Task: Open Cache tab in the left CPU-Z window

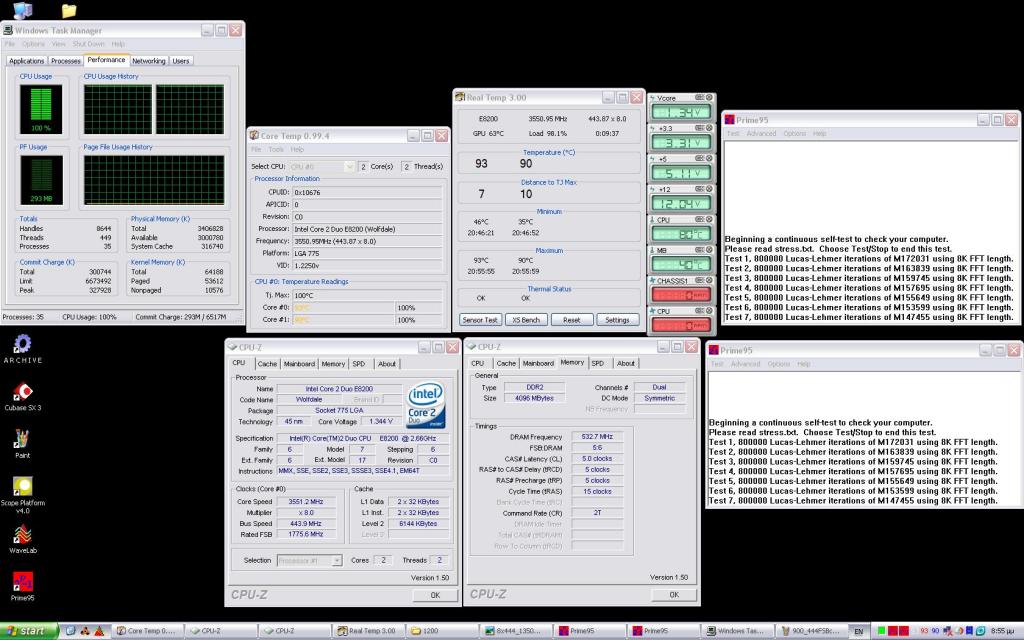Action: 267,364
